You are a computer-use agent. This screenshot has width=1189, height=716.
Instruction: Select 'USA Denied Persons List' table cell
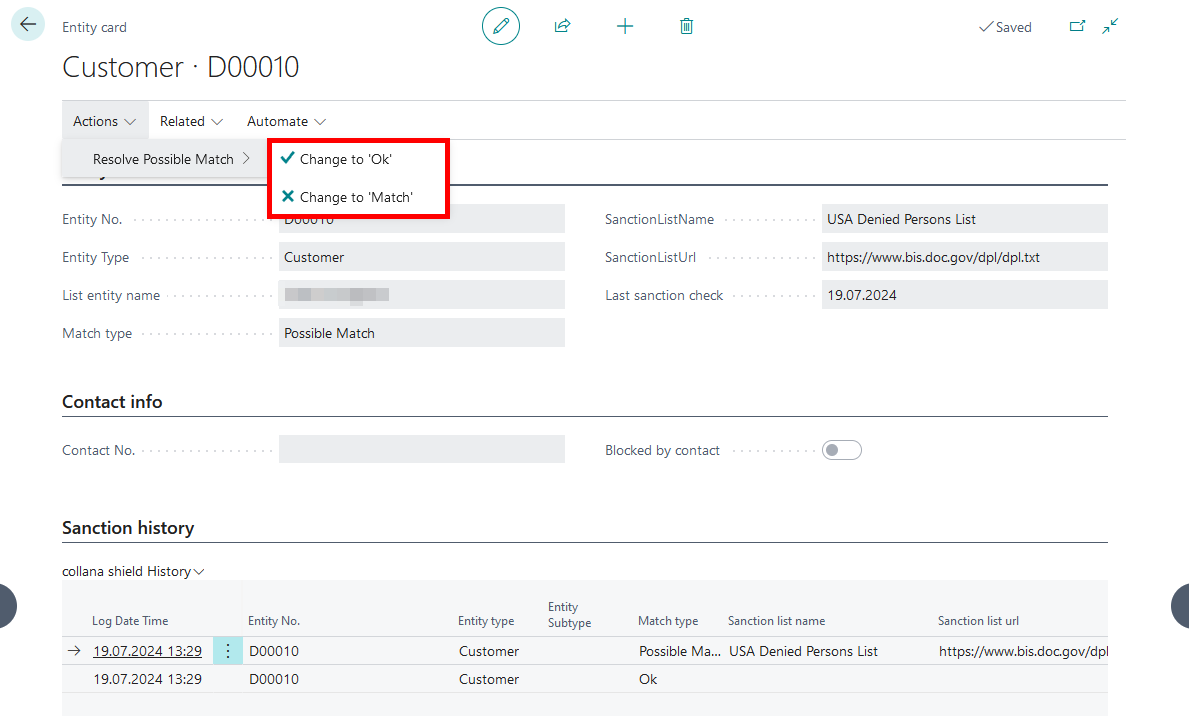click(x=803, y=651)
